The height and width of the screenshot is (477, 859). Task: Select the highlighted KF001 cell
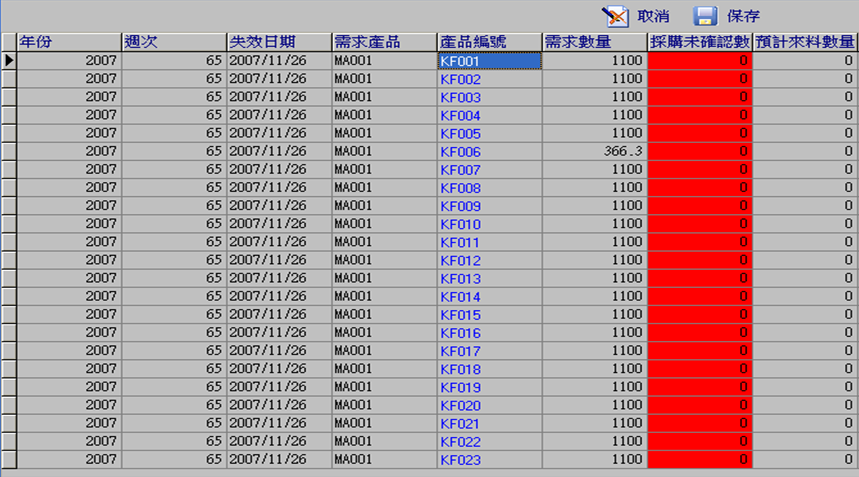(x=490, y=61)
